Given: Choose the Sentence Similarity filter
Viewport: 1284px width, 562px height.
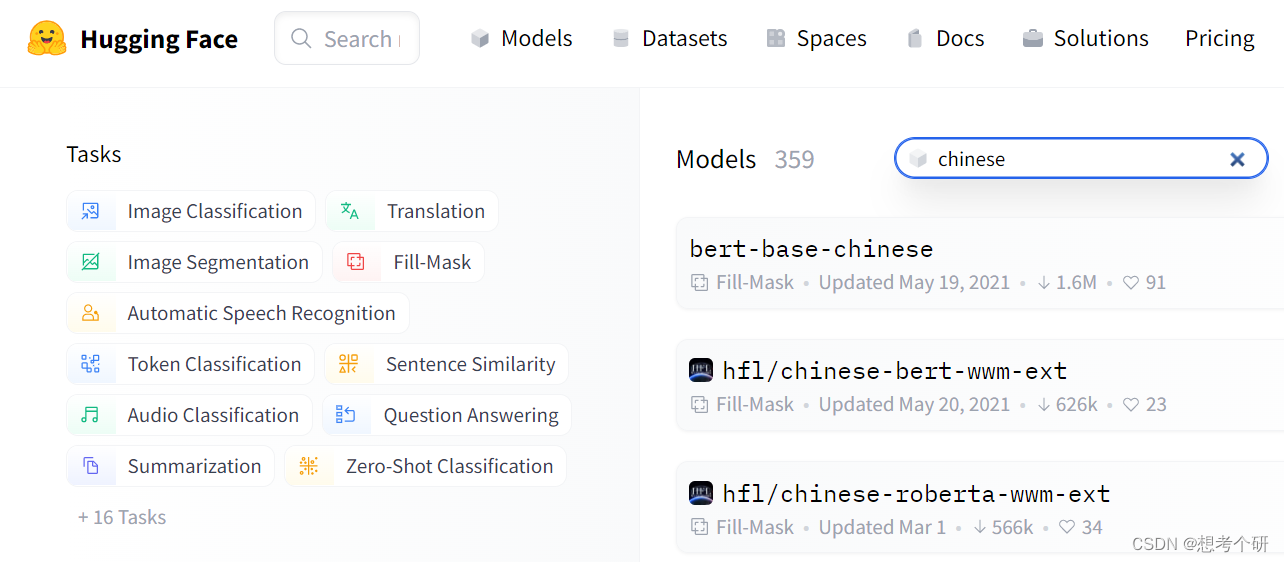Looking at the screenshot, I should click(447, 364).
